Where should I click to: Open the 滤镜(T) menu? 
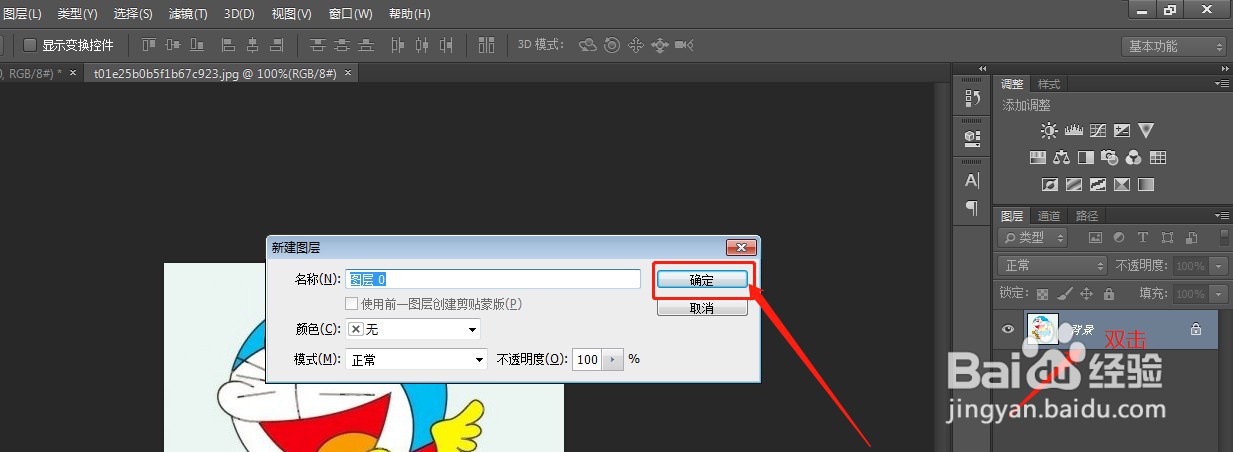[188, 14]
